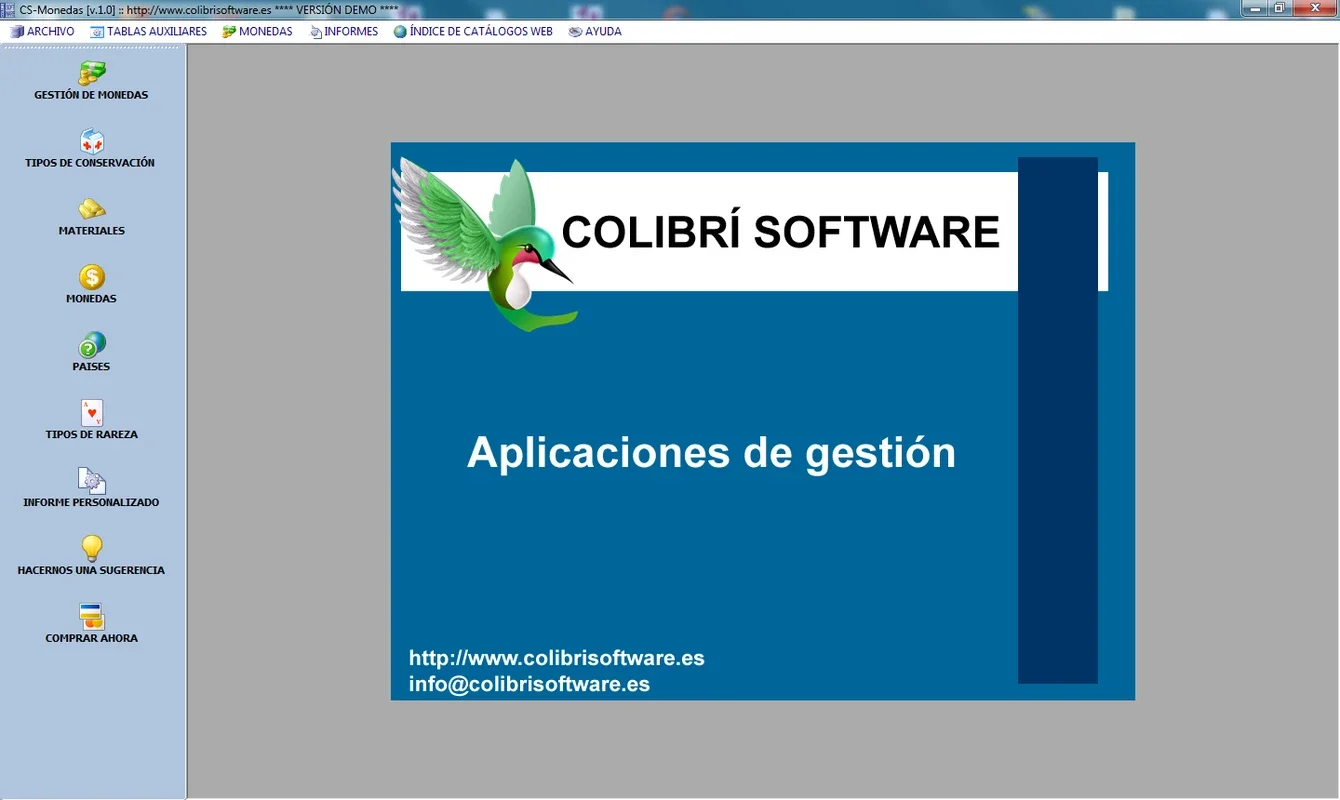Open Tipos de Conservación first-aid icon
This screenshot has width=1340, height=800.
92,141
